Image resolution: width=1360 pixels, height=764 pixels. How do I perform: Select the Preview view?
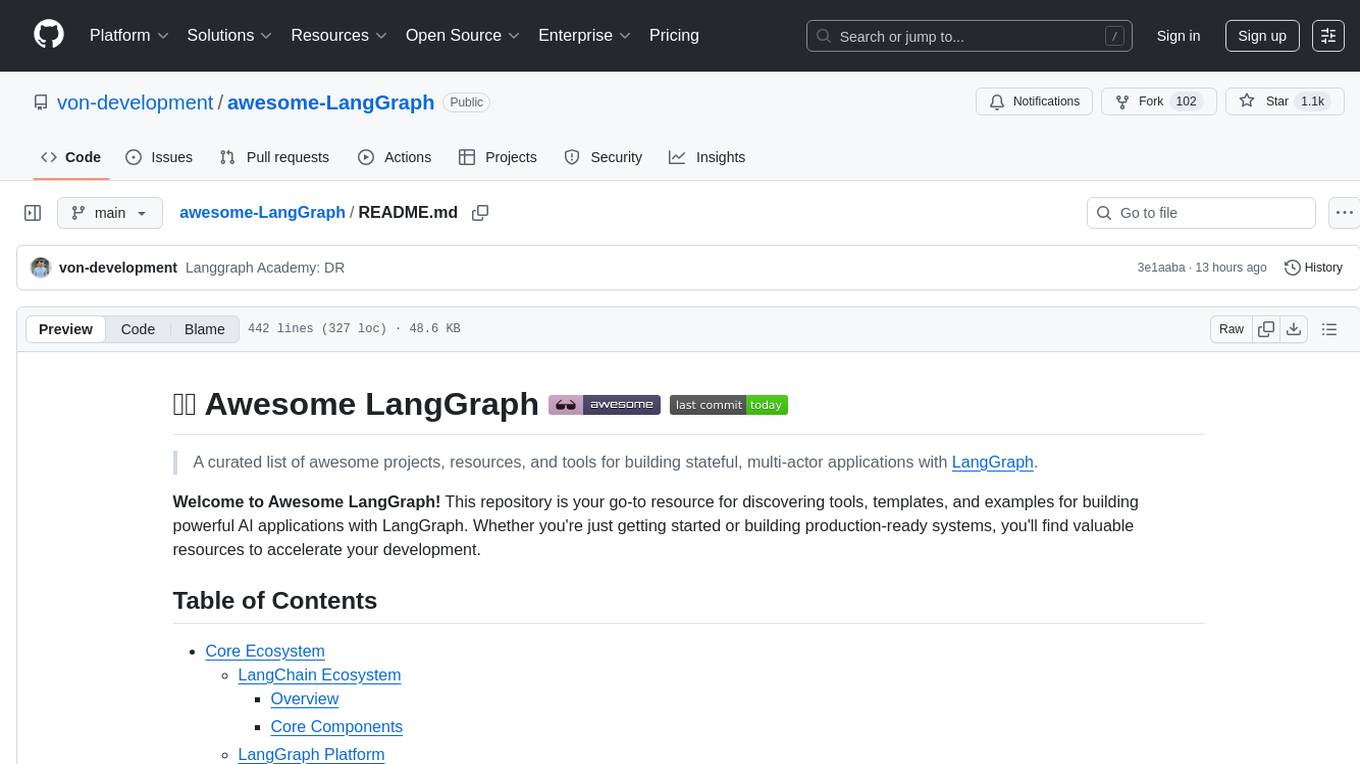(66, 329)
